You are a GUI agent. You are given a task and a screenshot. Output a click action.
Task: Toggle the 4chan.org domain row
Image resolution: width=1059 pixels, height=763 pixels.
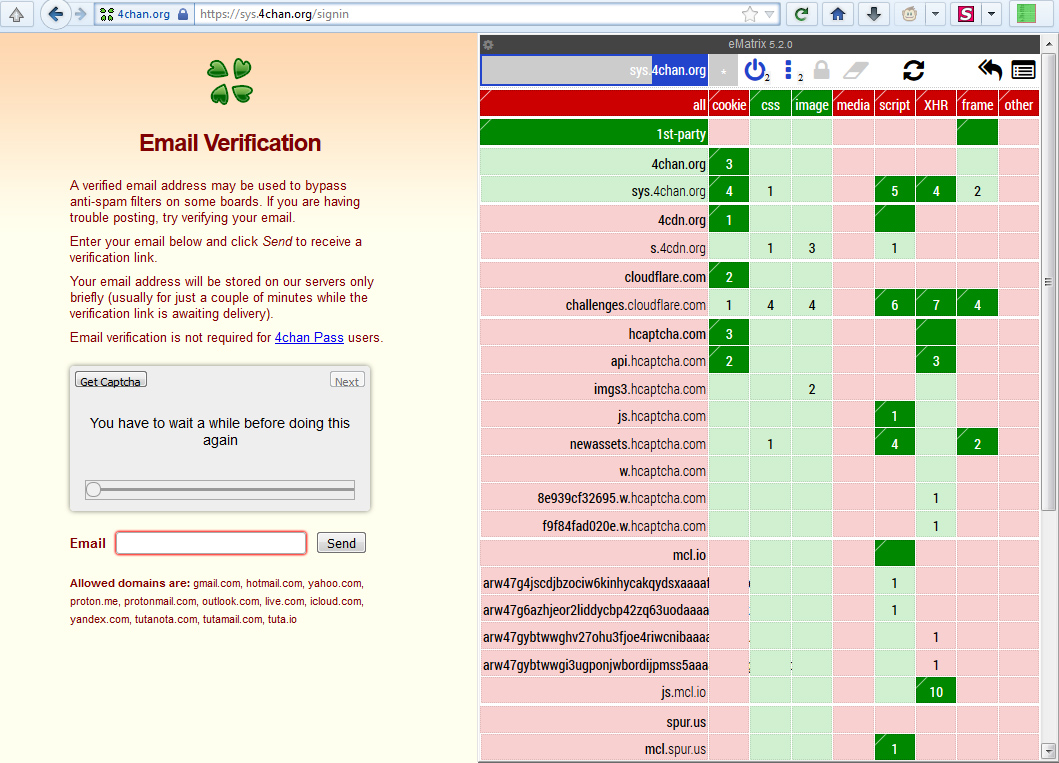[594, 163]
